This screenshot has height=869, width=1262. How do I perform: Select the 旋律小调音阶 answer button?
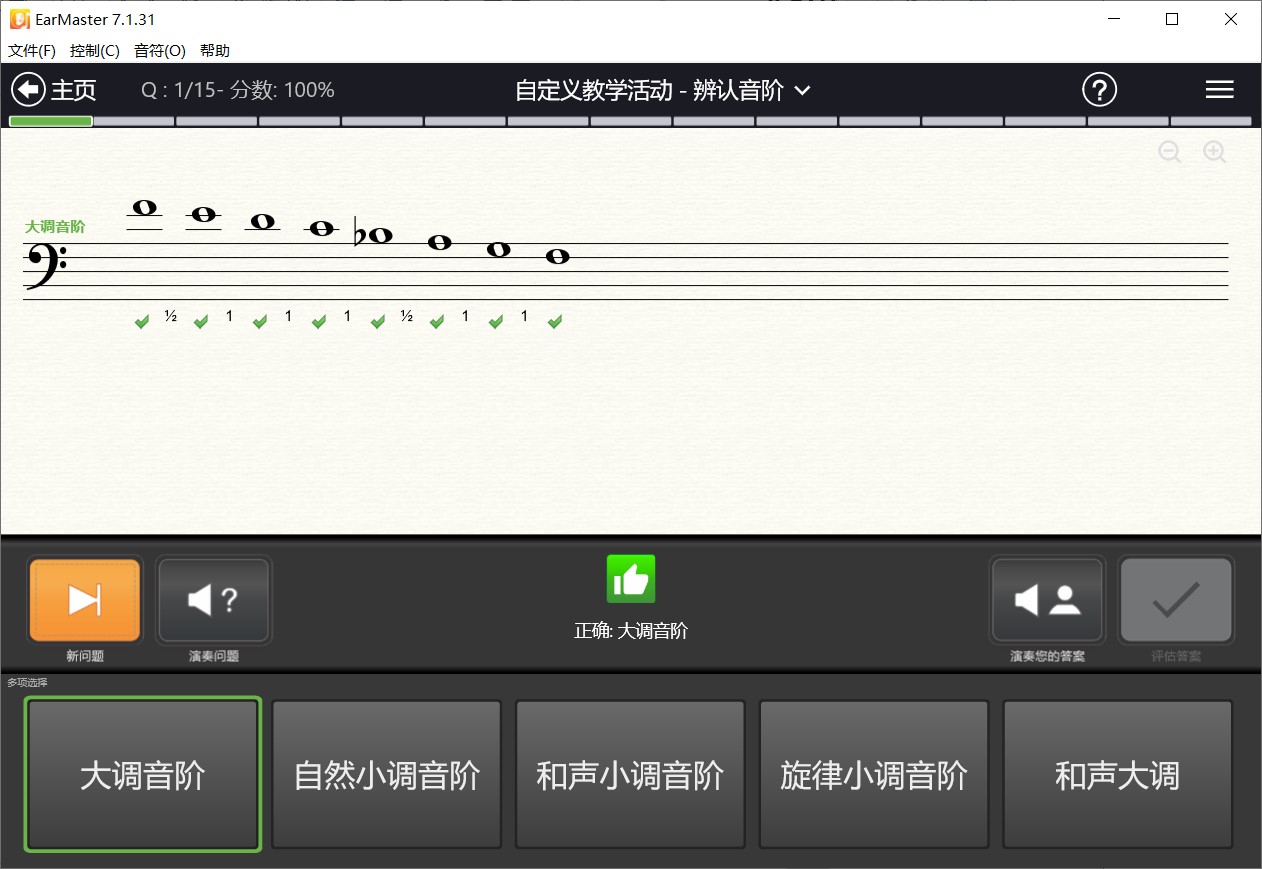coord(873,774)
